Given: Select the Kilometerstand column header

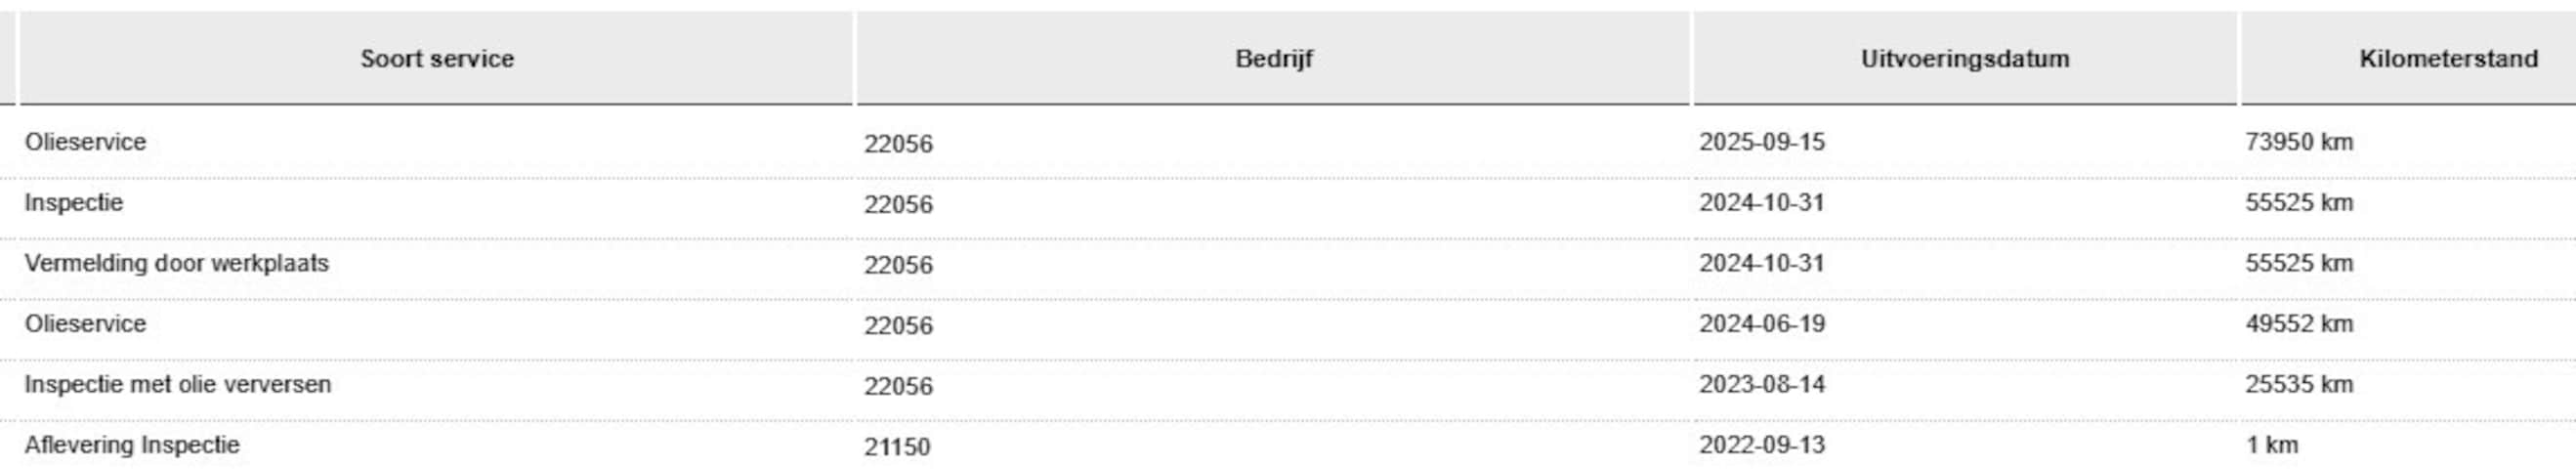Looking at the screenshot, I should [2447, 59].
